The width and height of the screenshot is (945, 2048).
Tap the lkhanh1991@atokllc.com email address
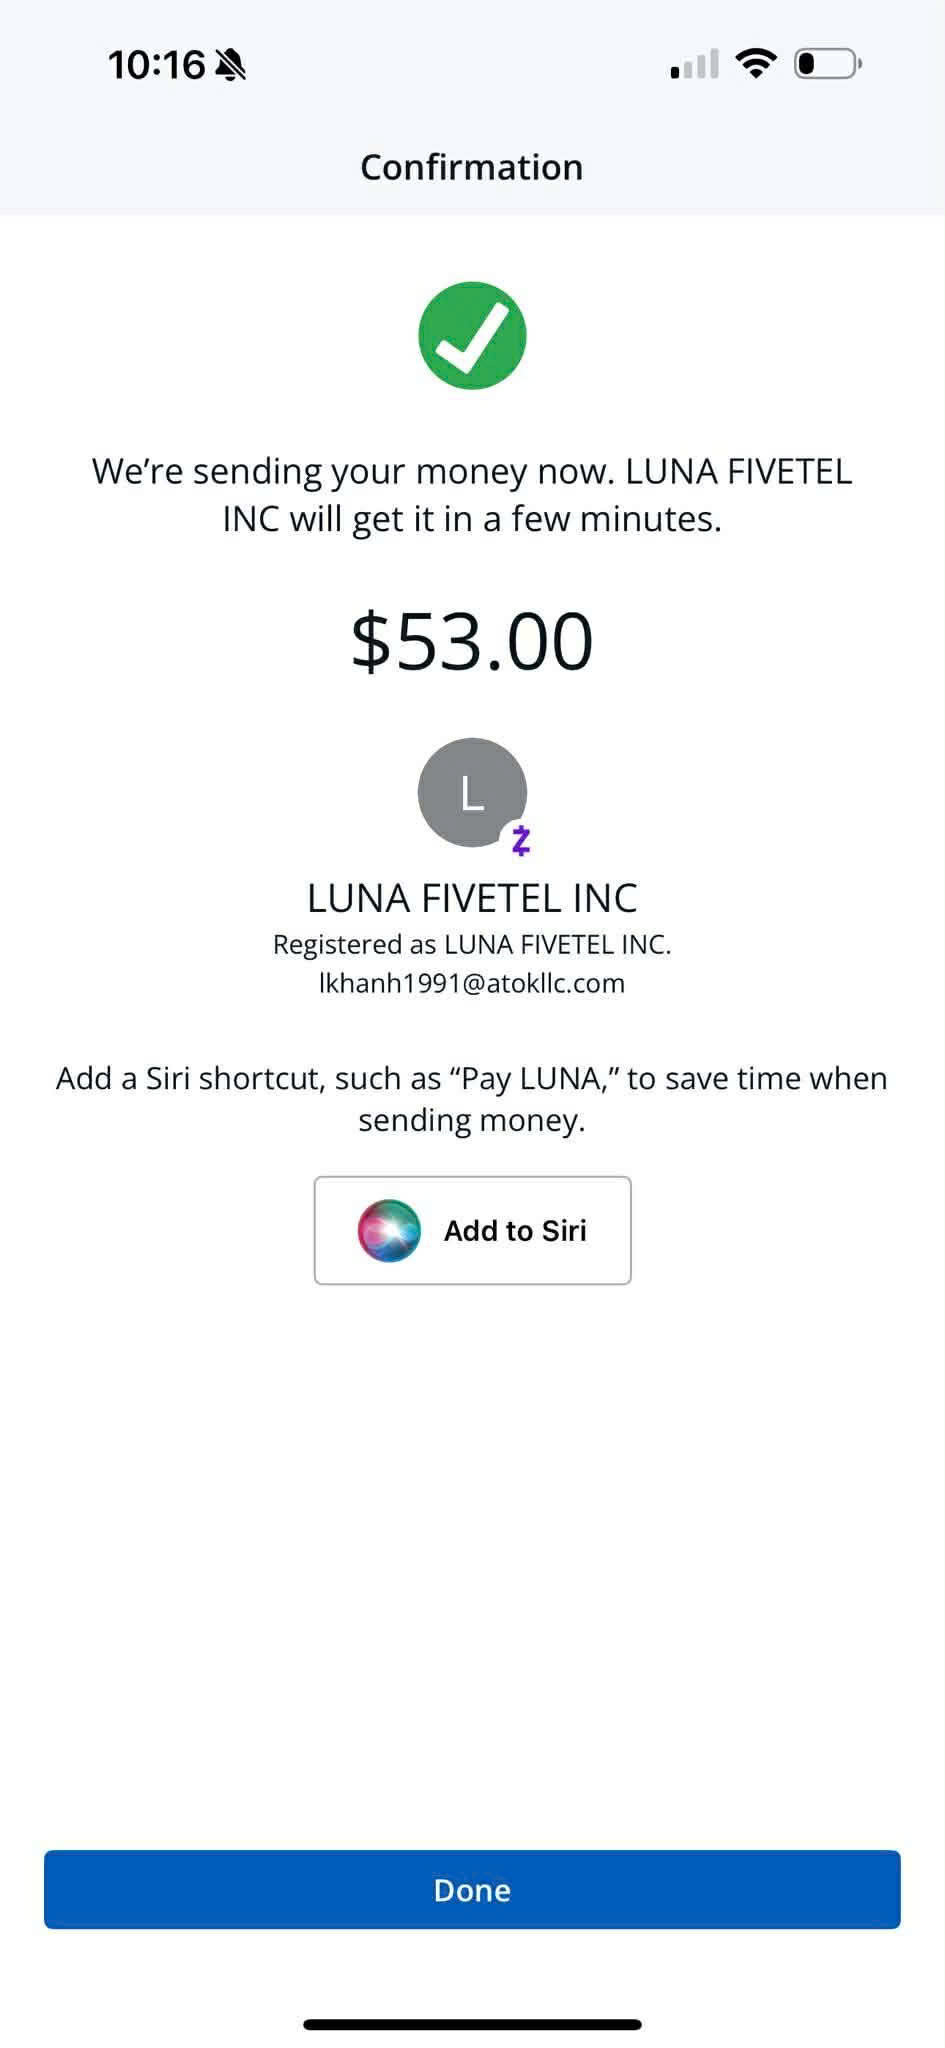pos(472,983)
